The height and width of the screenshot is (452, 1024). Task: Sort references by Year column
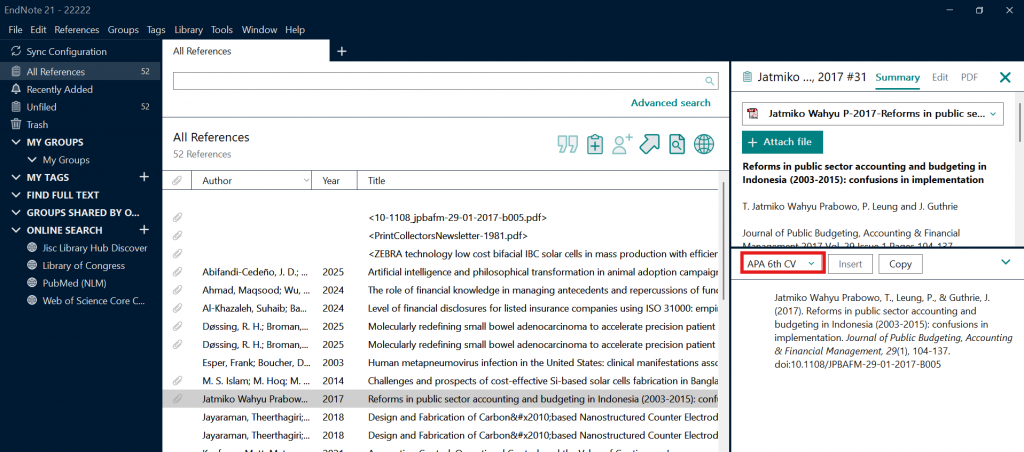(334, 181)
